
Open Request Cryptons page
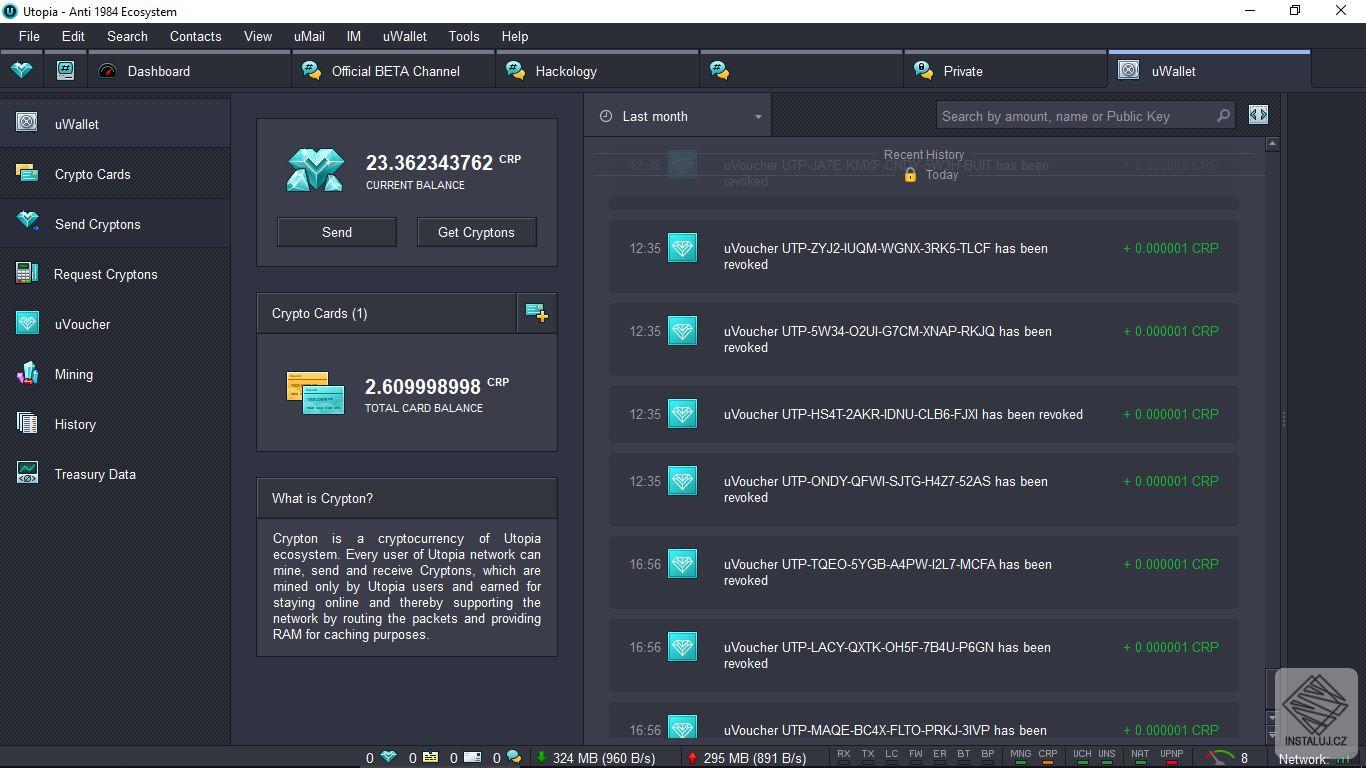[x=115, y=274]
